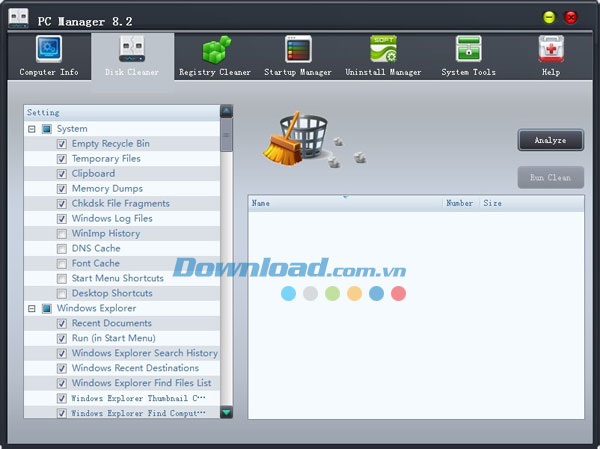This screenshot has width=600, height=449.
Task: Click the Analyze button
Action: pyautogui.click(x=550, y=141)
